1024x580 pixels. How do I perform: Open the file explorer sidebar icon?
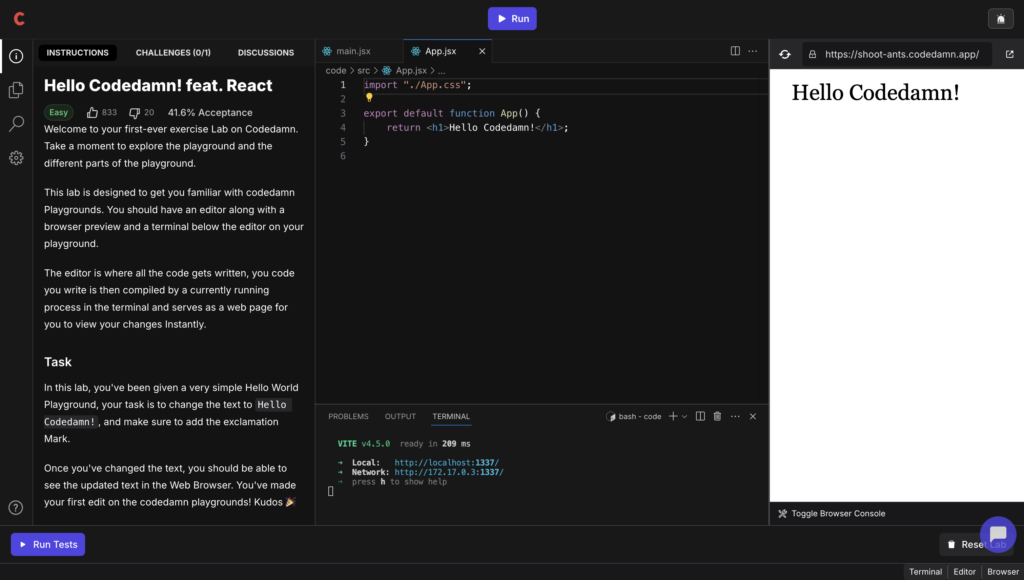click(x=15, y=90)
